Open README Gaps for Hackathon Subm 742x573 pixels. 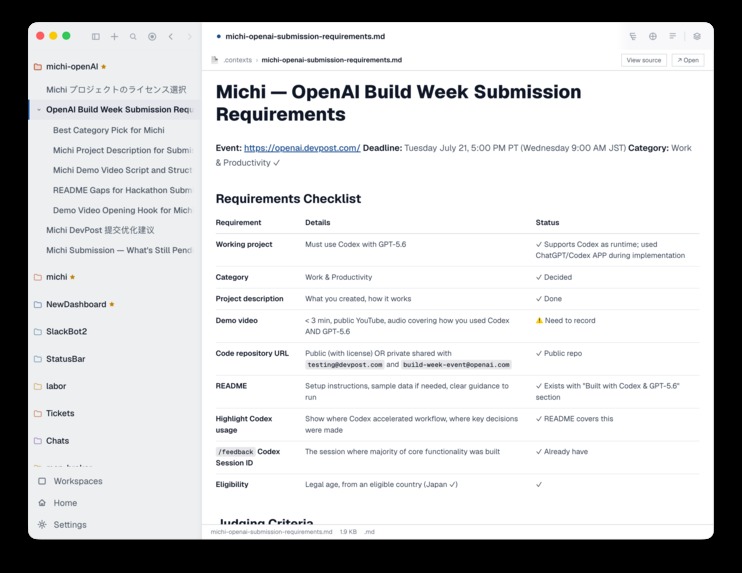click(x=122, y=190)
